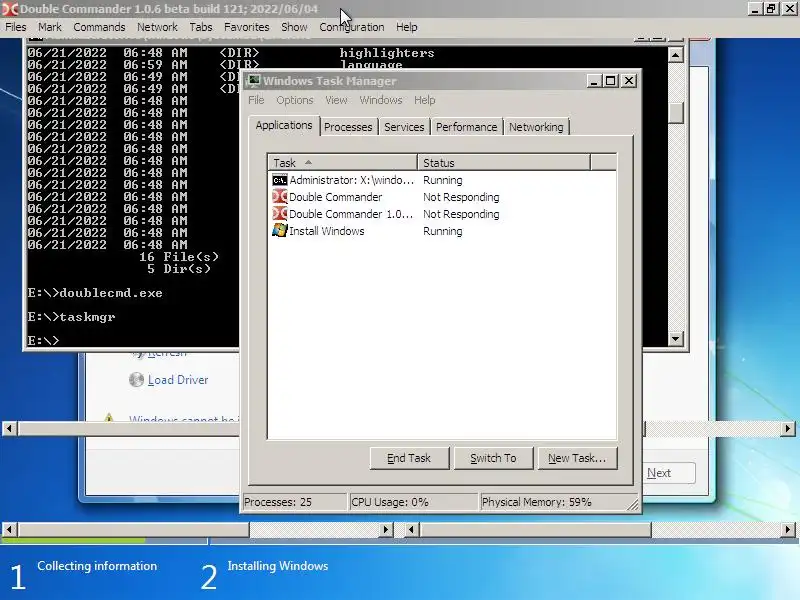Viewport: 800px width, 600px height.
Task: Switch to the Processes tab
Action: (x=348, y=127)
